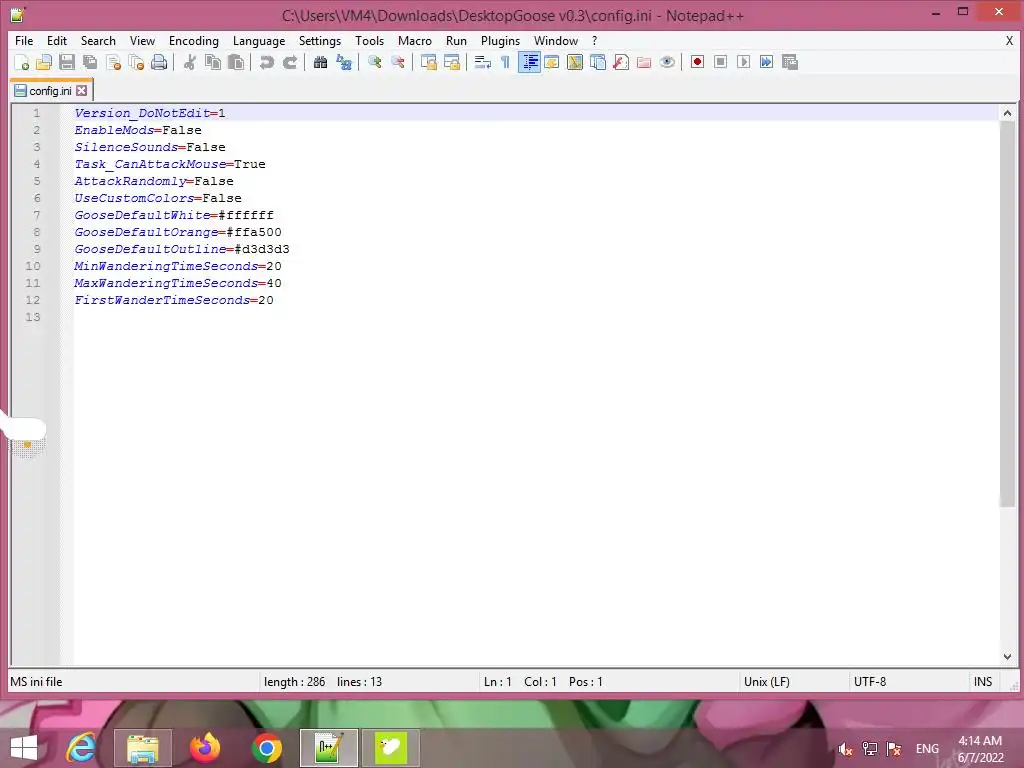
Task: Open the Document List toolbar icon
Action: (598, 62)
